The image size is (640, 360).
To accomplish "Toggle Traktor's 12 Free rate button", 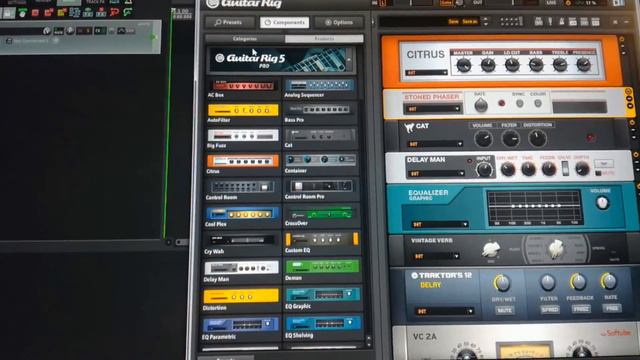I will [x=611, y=308].
